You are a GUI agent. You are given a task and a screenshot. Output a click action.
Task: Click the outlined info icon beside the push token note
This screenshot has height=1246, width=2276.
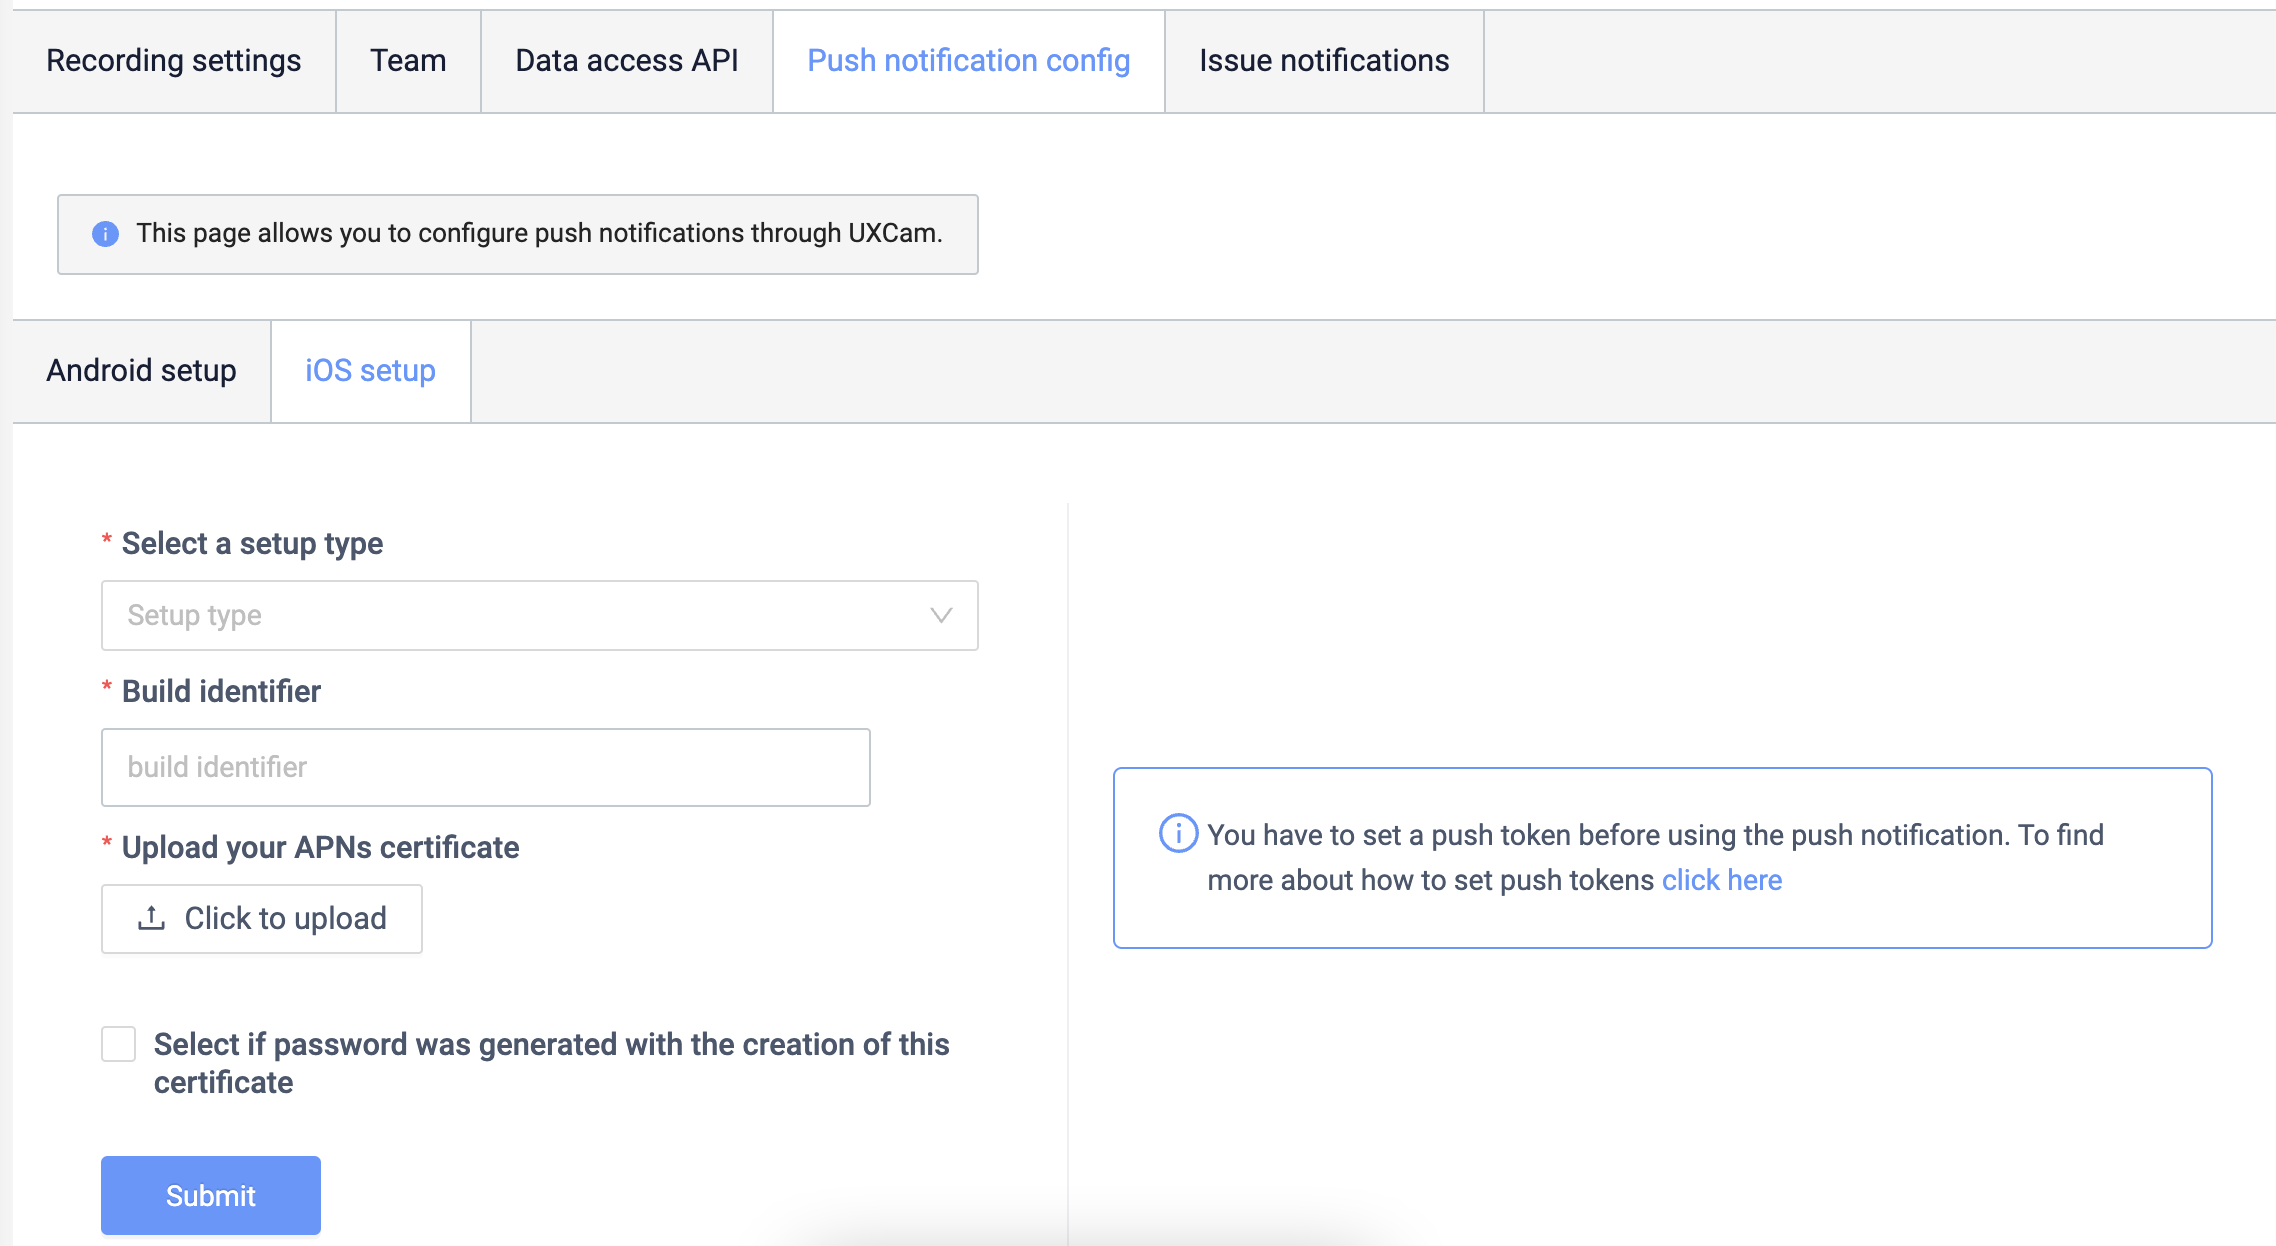pos(1178,833)
